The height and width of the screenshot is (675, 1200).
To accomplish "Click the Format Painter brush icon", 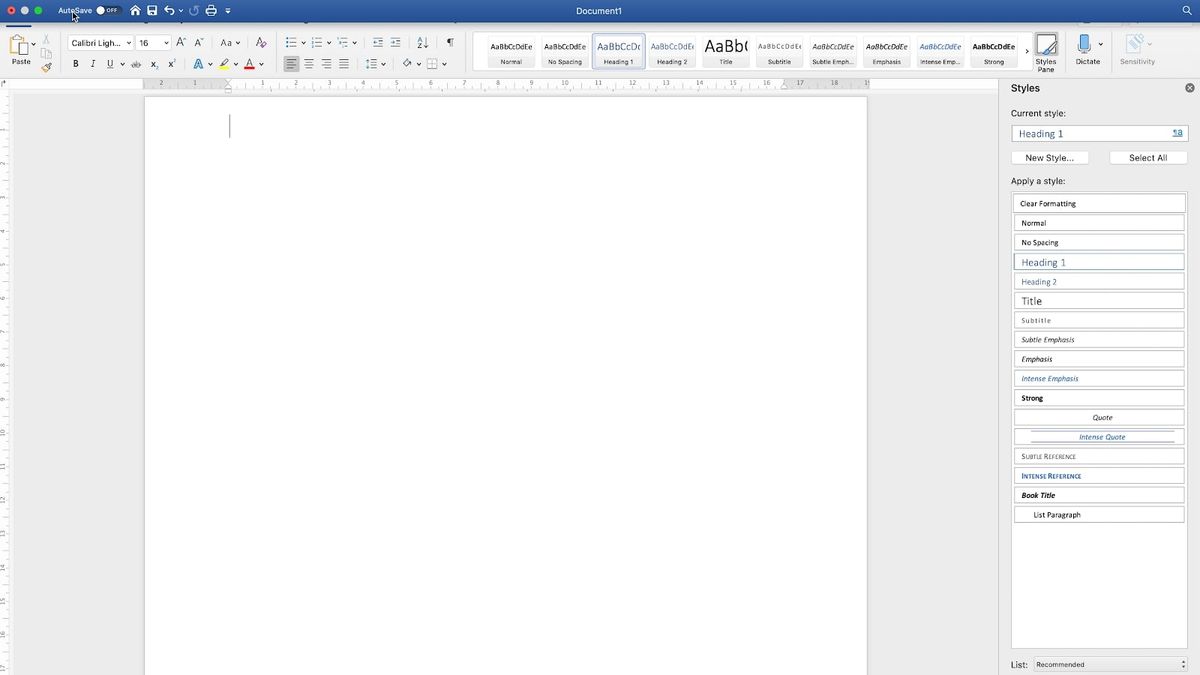I will (47, 68).
